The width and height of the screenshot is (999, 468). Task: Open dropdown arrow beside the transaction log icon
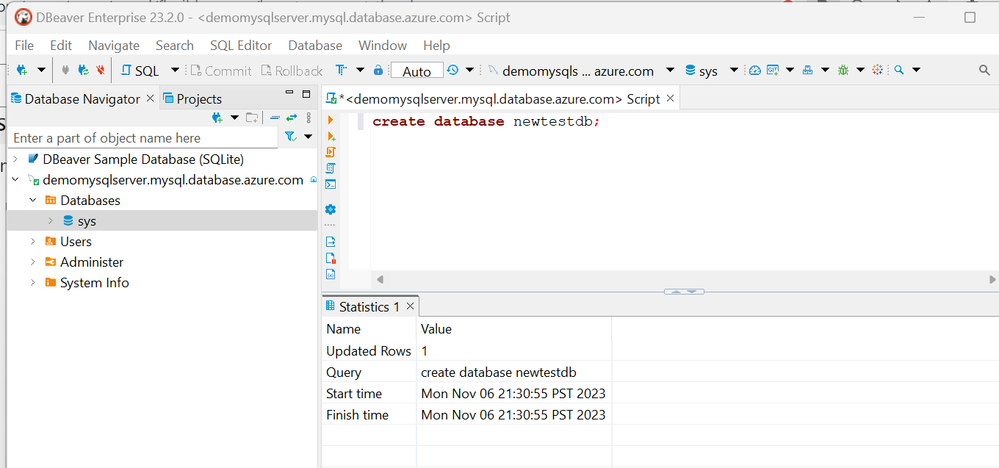click(x=470, y=70)
